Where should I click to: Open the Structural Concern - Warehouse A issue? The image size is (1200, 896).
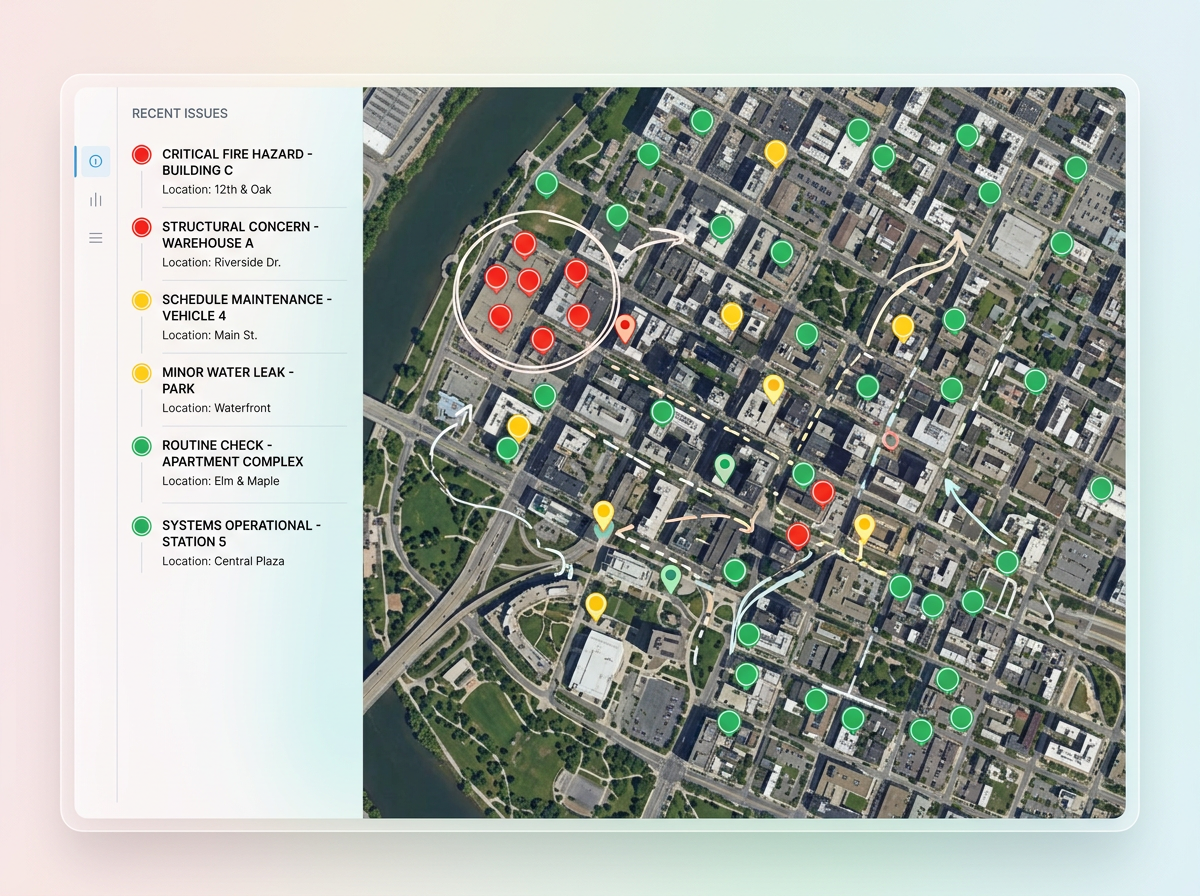[x=240, y=235]
